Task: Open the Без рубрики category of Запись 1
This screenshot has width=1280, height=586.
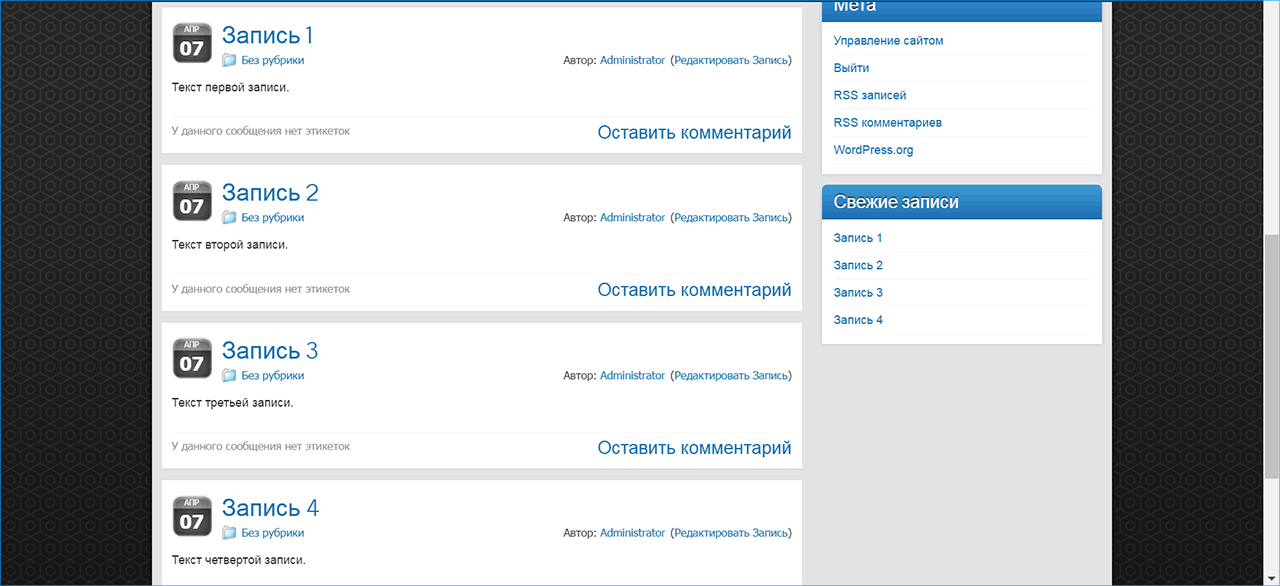Action: coord(273,60)
